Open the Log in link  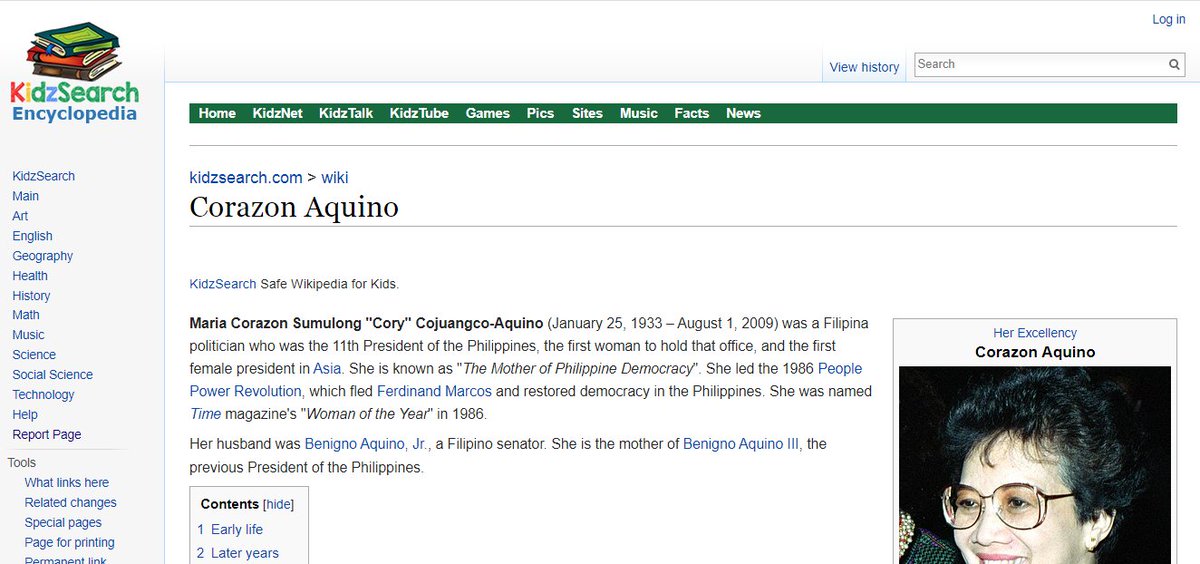(1168, 19)
